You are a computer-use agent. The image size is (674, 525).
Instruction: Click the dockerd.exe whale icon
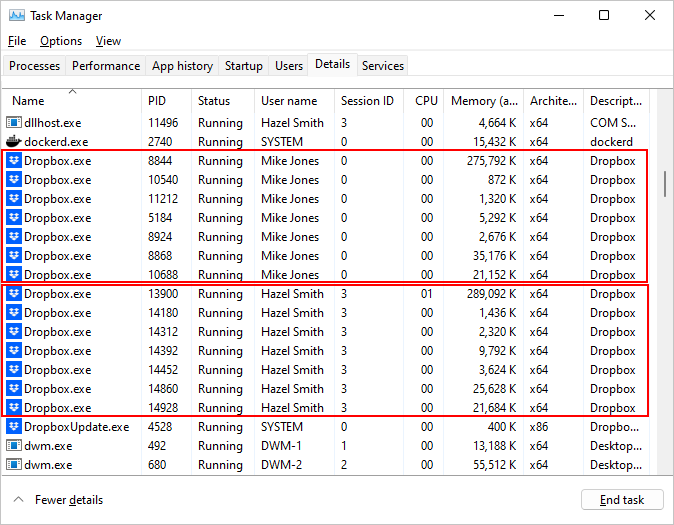point(14,141)
